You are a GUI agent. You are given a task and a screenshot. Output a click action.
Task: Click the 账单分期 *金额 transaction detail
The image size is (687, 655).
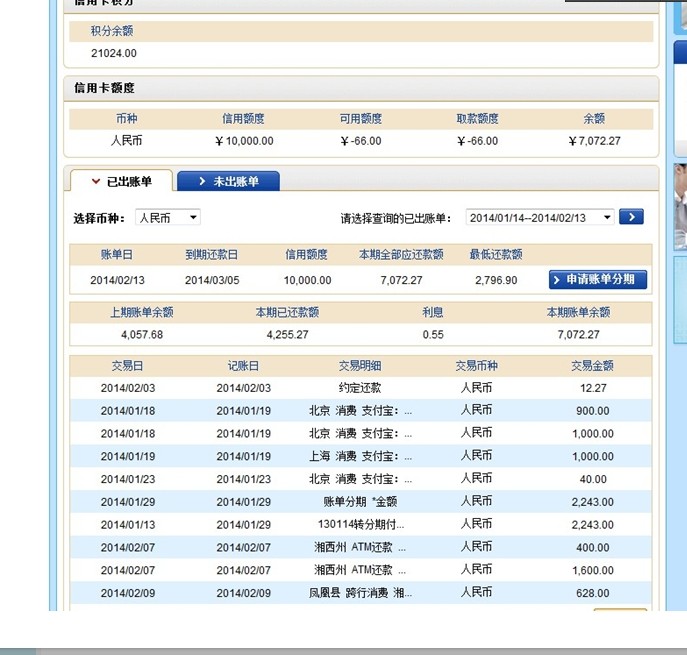point(360,501)
